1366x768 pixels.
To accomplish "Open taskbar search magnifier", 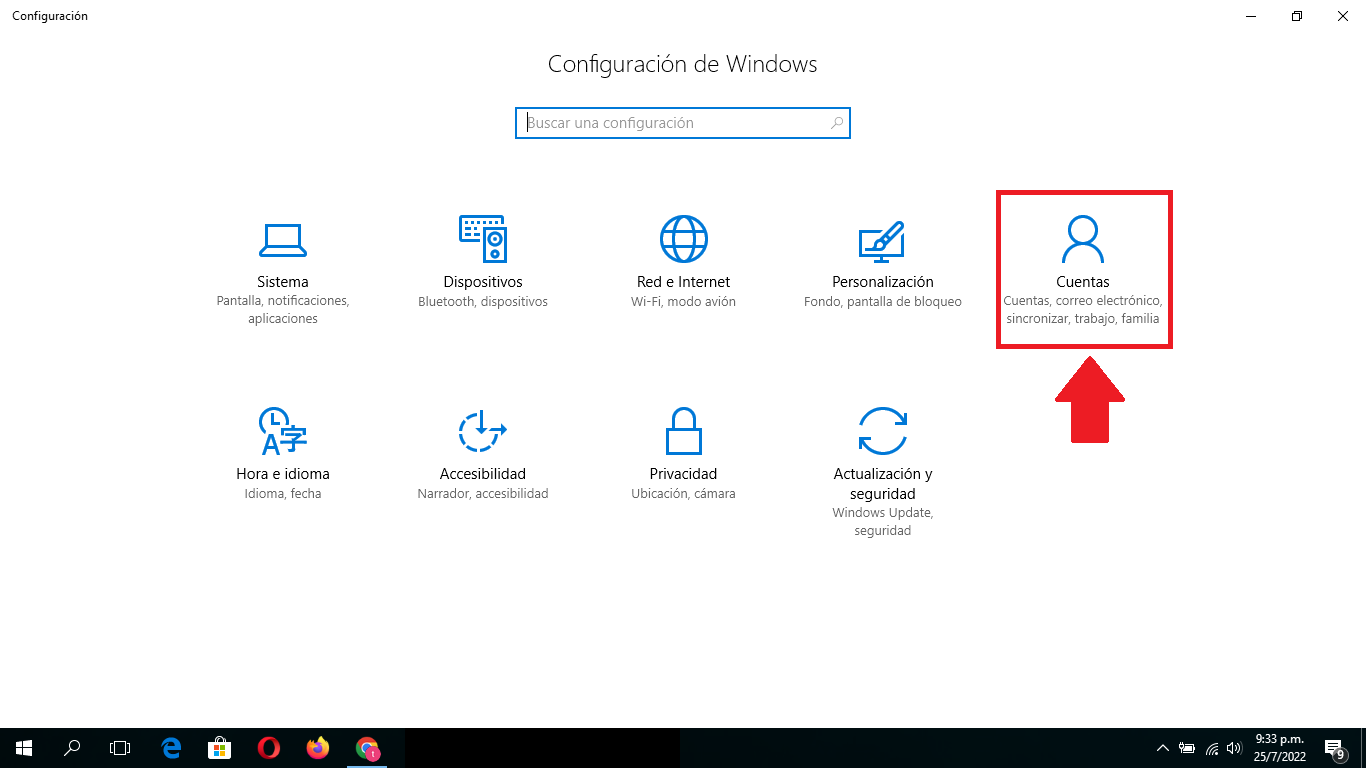I will click(72, 748).
